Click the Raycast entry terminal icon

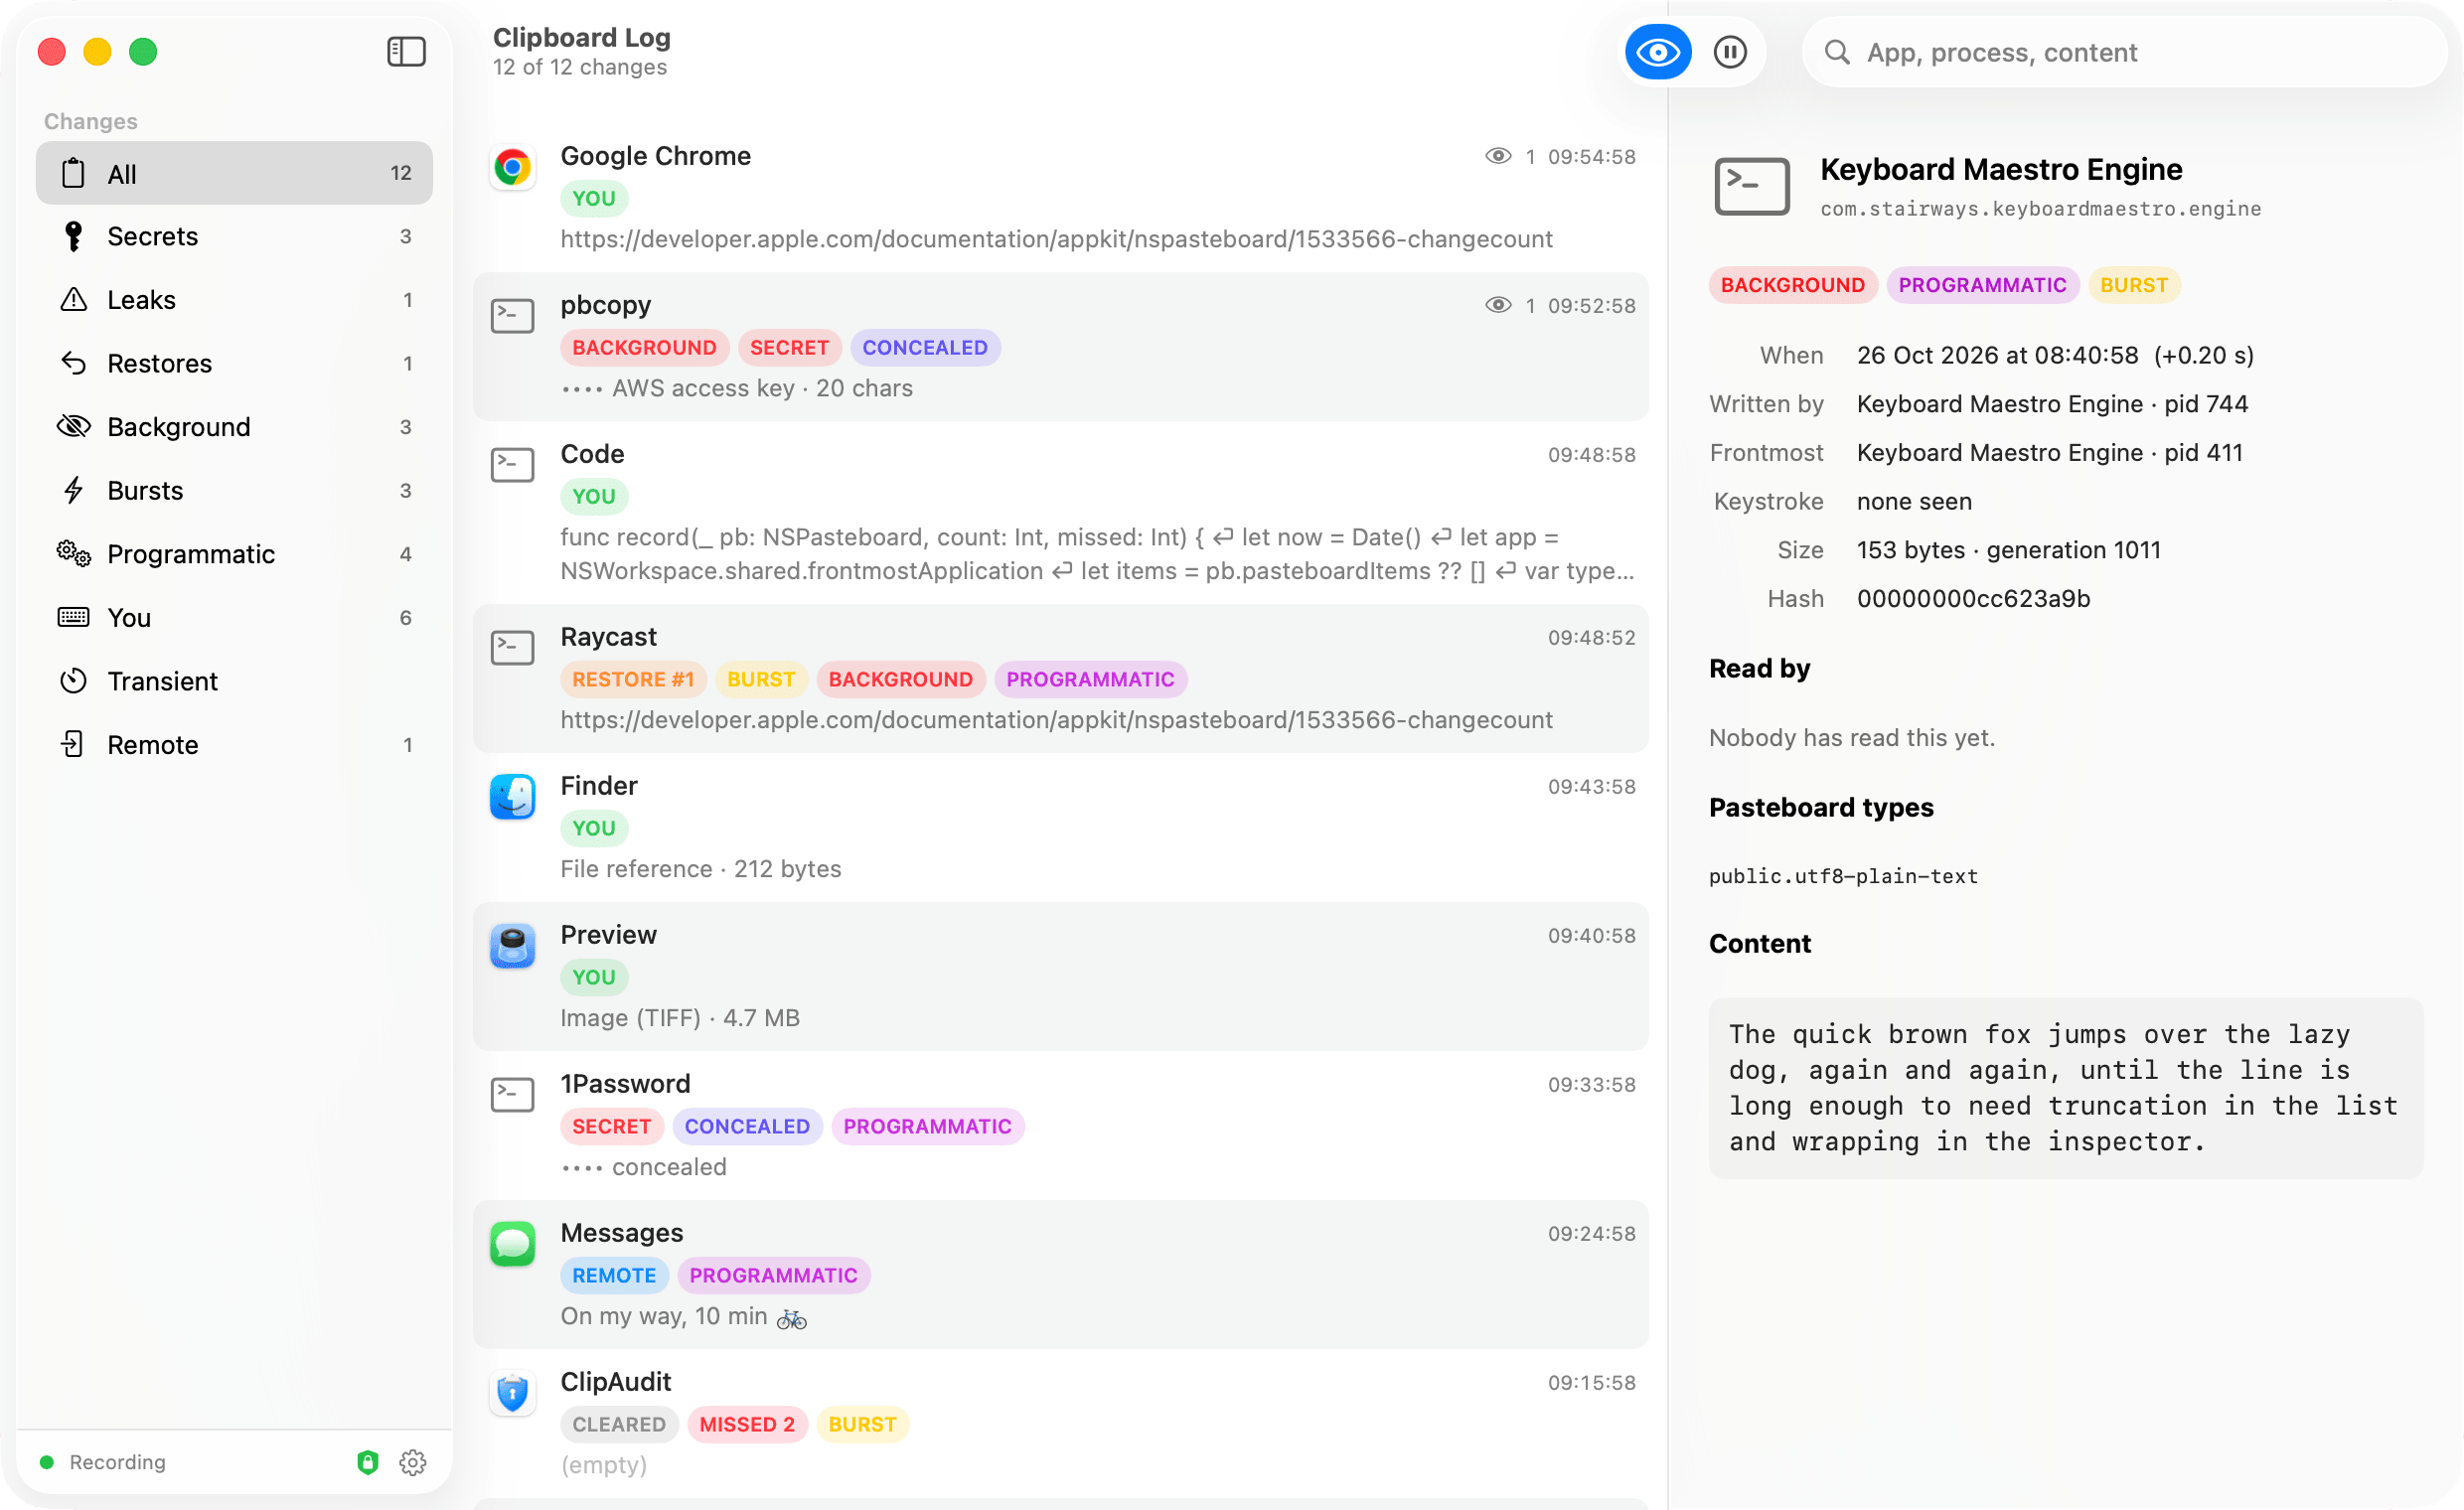pyautogui.click(x=512, y=648)
